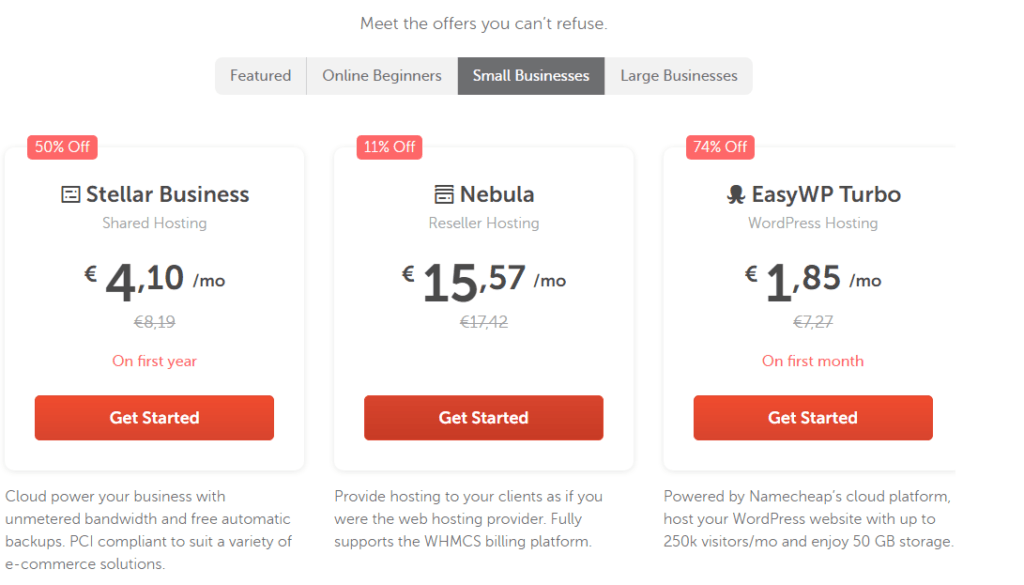
Task: Click the 11% Off badge
Action: coord(390,147)
